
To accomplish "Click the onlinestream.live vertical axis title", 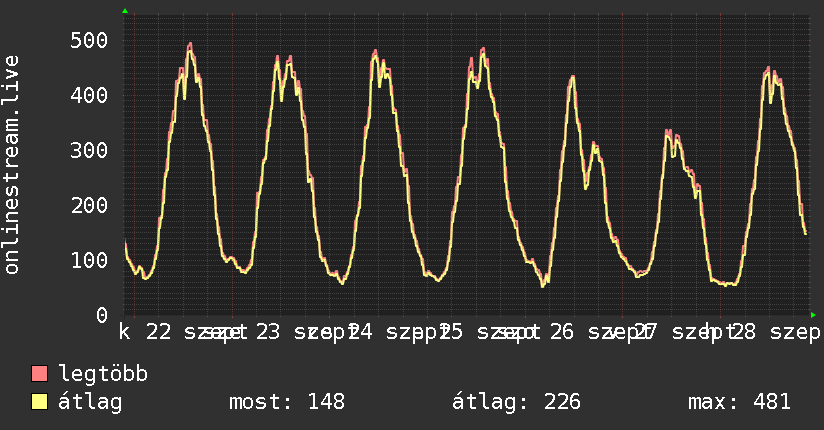I will coord(11,165).
